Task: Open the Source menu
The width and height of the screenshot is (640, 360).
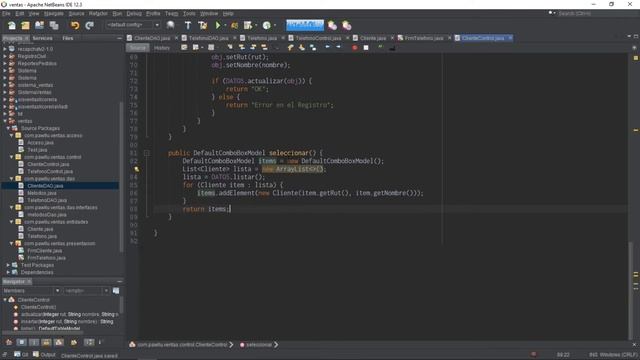Action: (76, 13)
